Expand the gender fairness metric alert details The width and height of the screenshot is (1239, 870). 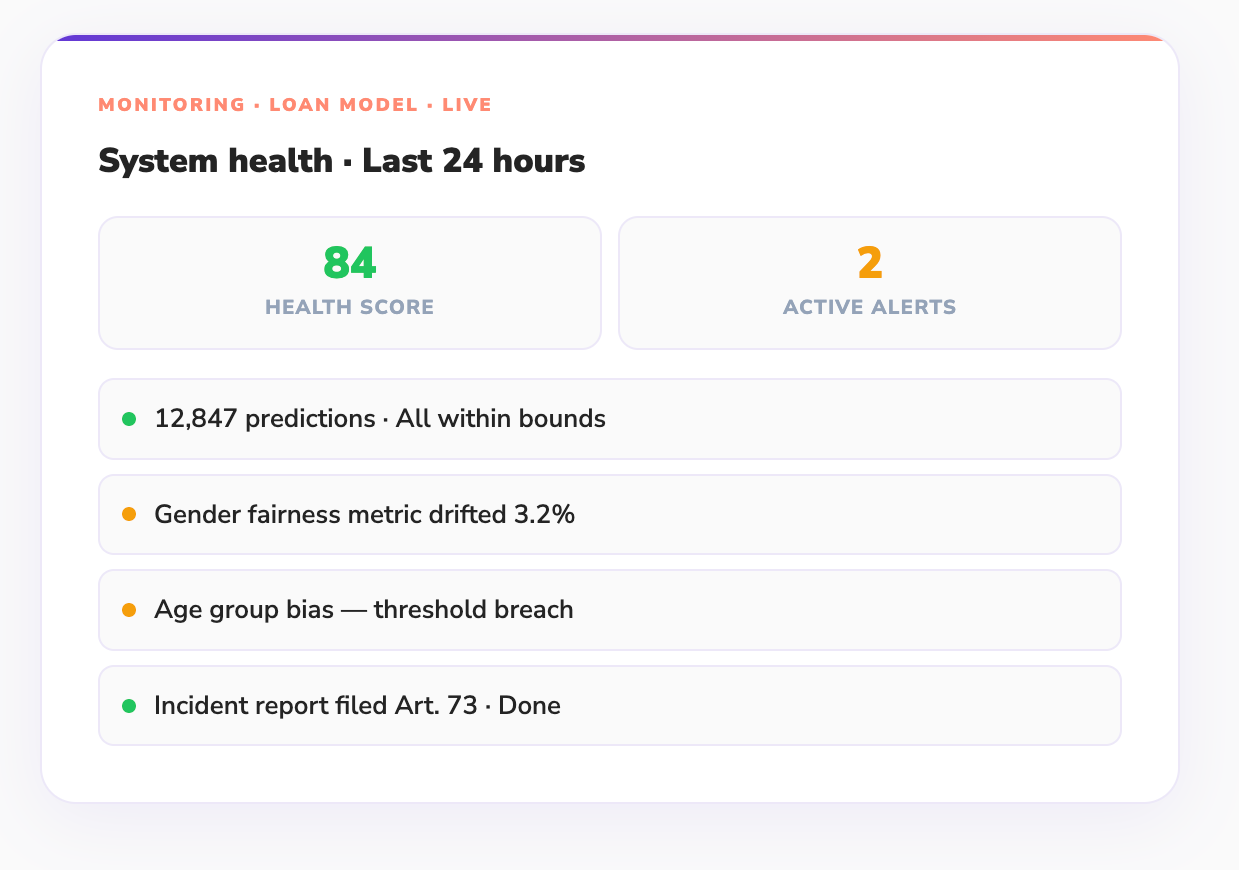(x=610, y=514)
